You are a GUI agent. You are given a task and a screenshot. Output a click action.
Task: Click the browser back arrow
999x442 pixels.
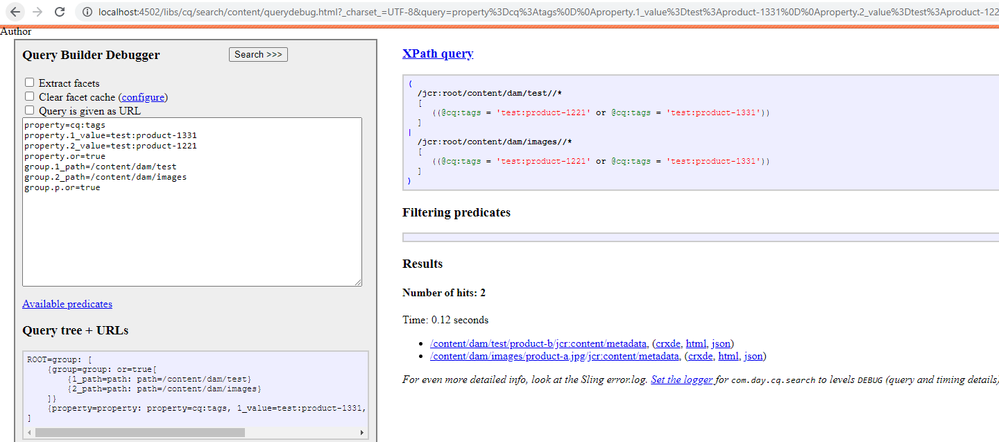click(11, 12)
